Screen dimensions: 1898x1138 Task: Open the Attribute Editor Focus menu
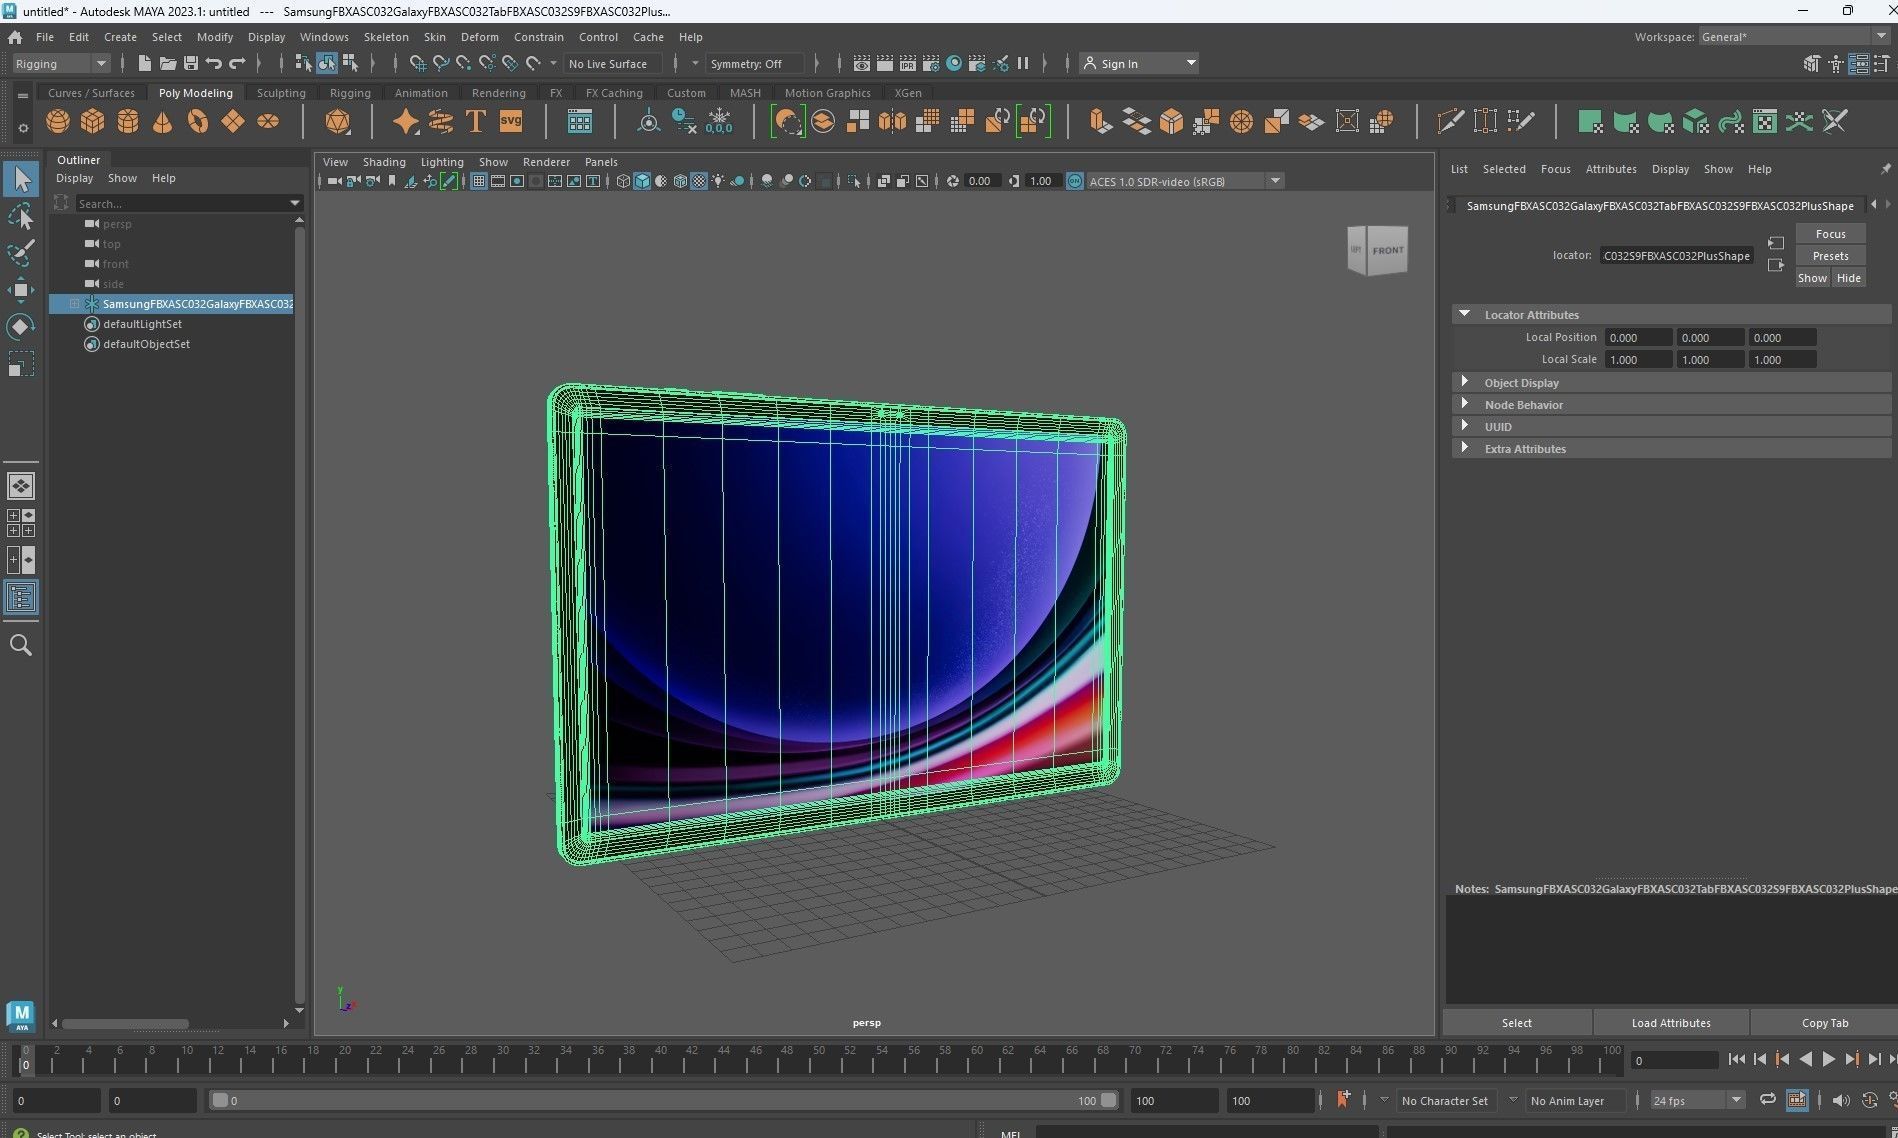point(1555,169)
